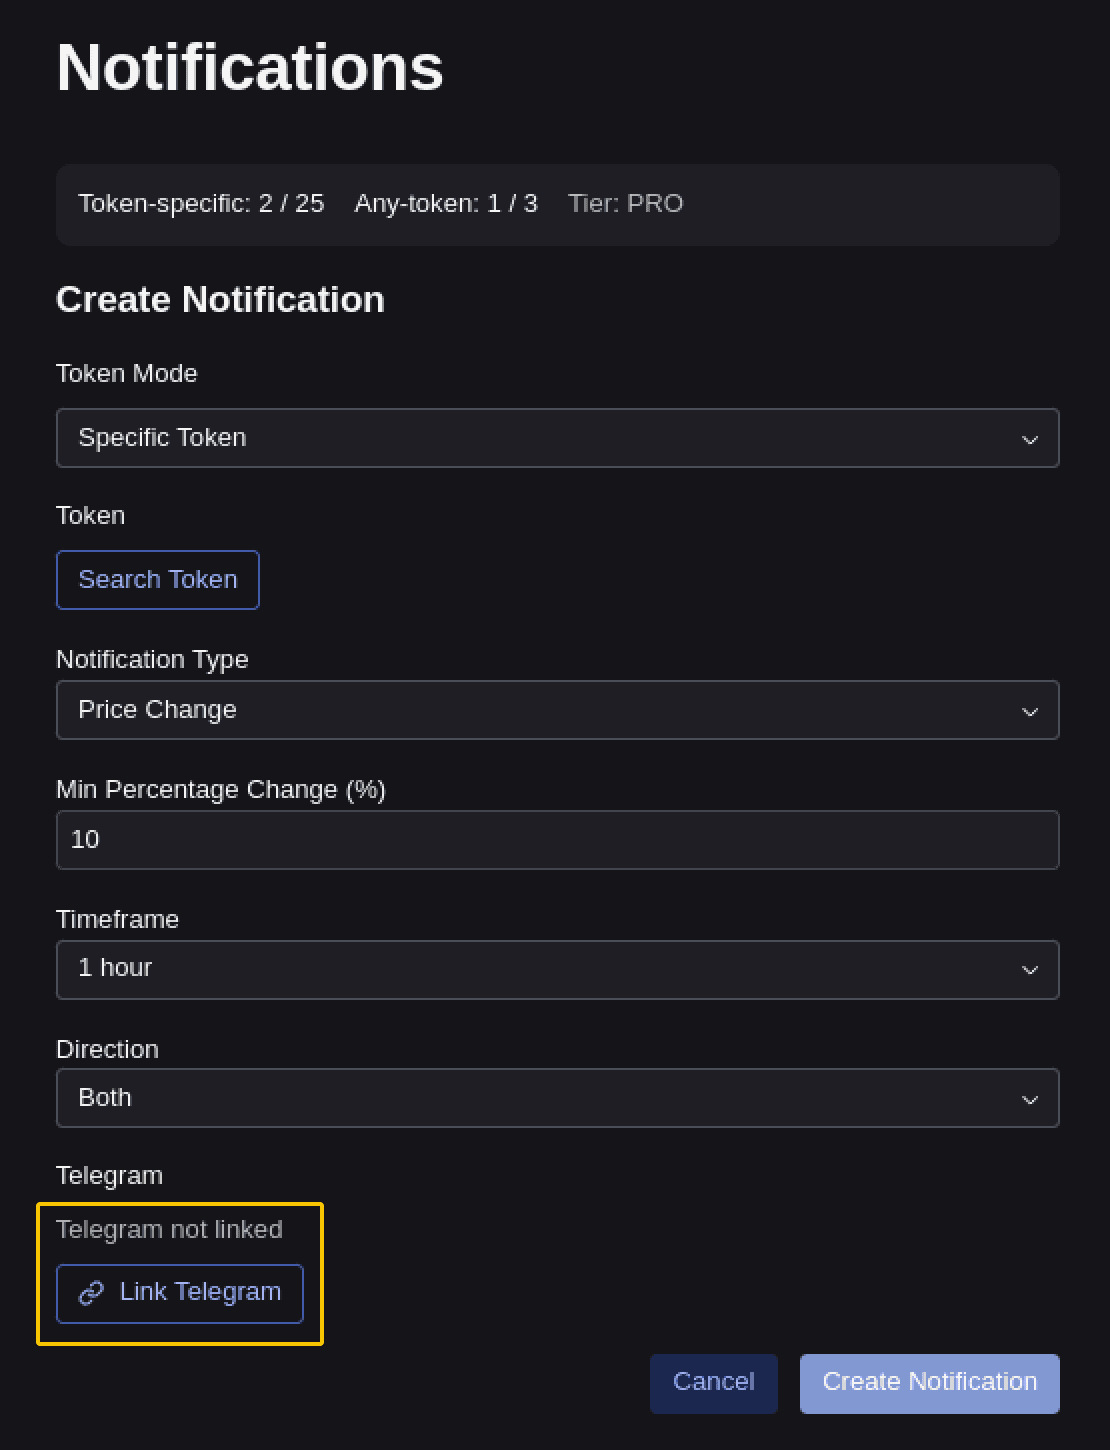Click the Token-specific 2 / 25 counter
Screen dimensions: 1110x1450
201,203
